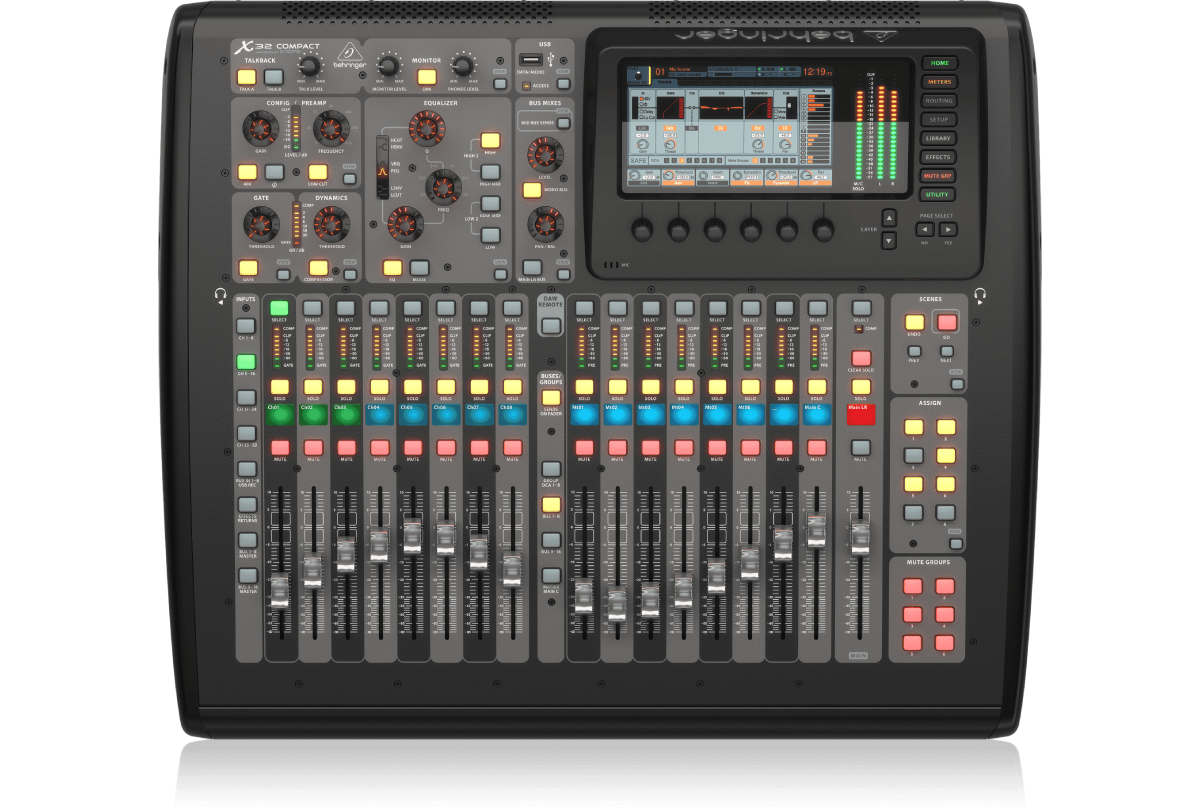
Task: Click the red Main LR scribble strip
Action: tap(861, 416)
